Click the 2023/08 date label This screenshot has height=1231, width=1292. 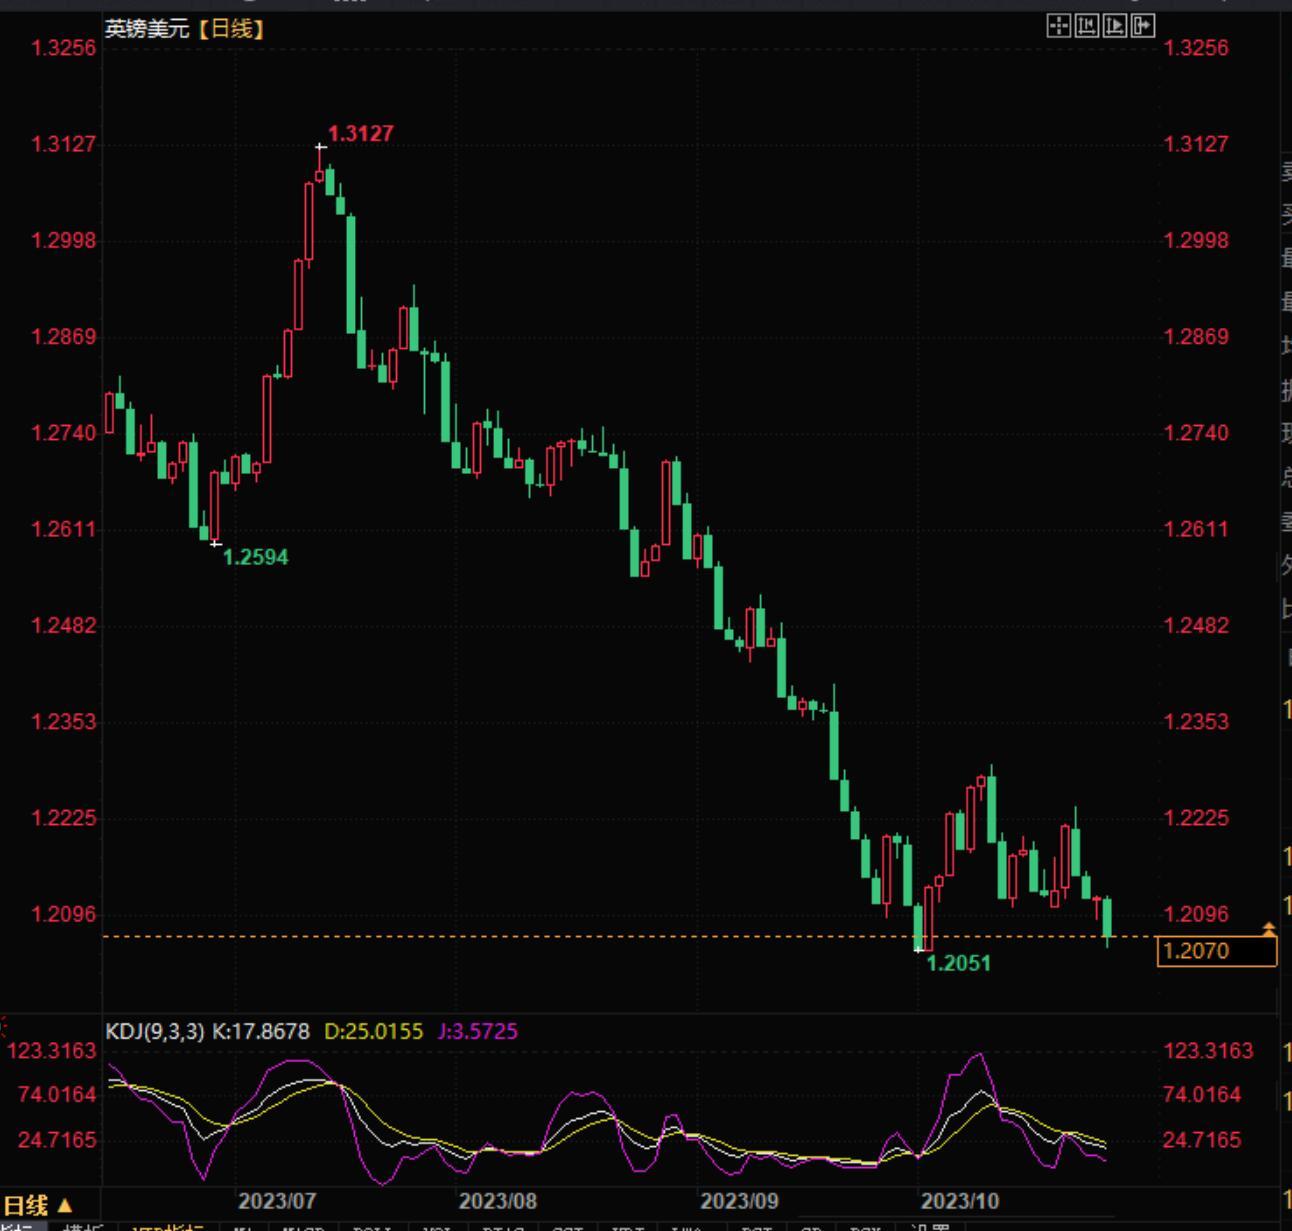pos(498,1201)
